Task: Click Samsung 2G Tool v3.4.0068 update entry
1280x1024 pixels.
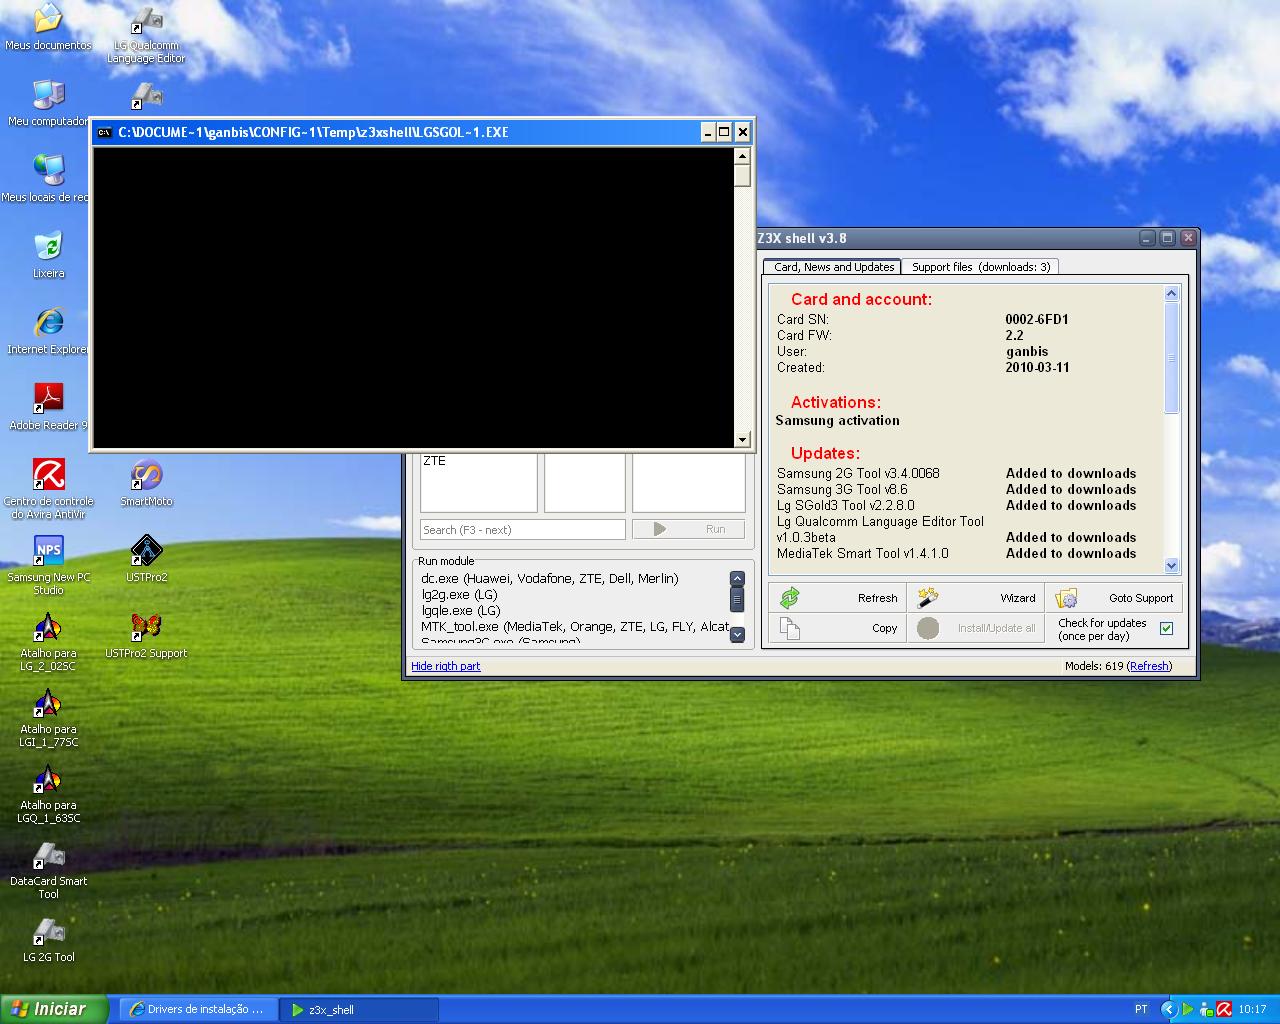Action: point(858,474)
